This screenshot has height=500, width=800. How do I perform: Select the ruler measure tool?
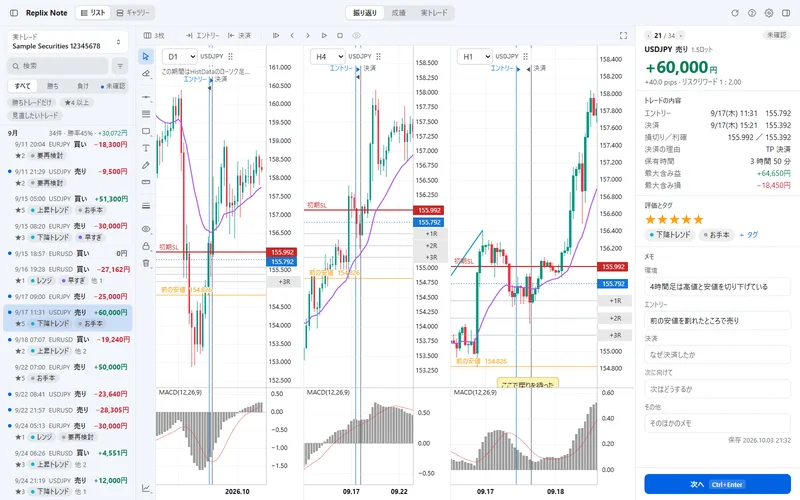(x=146, y=182)
